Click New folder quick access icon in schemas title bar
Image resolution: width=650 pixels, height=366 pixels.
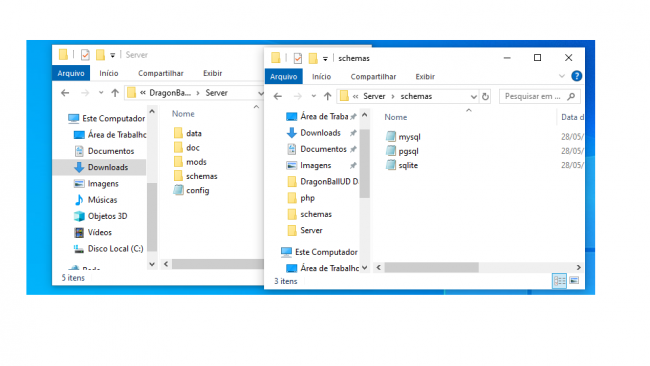coord(313,58)
